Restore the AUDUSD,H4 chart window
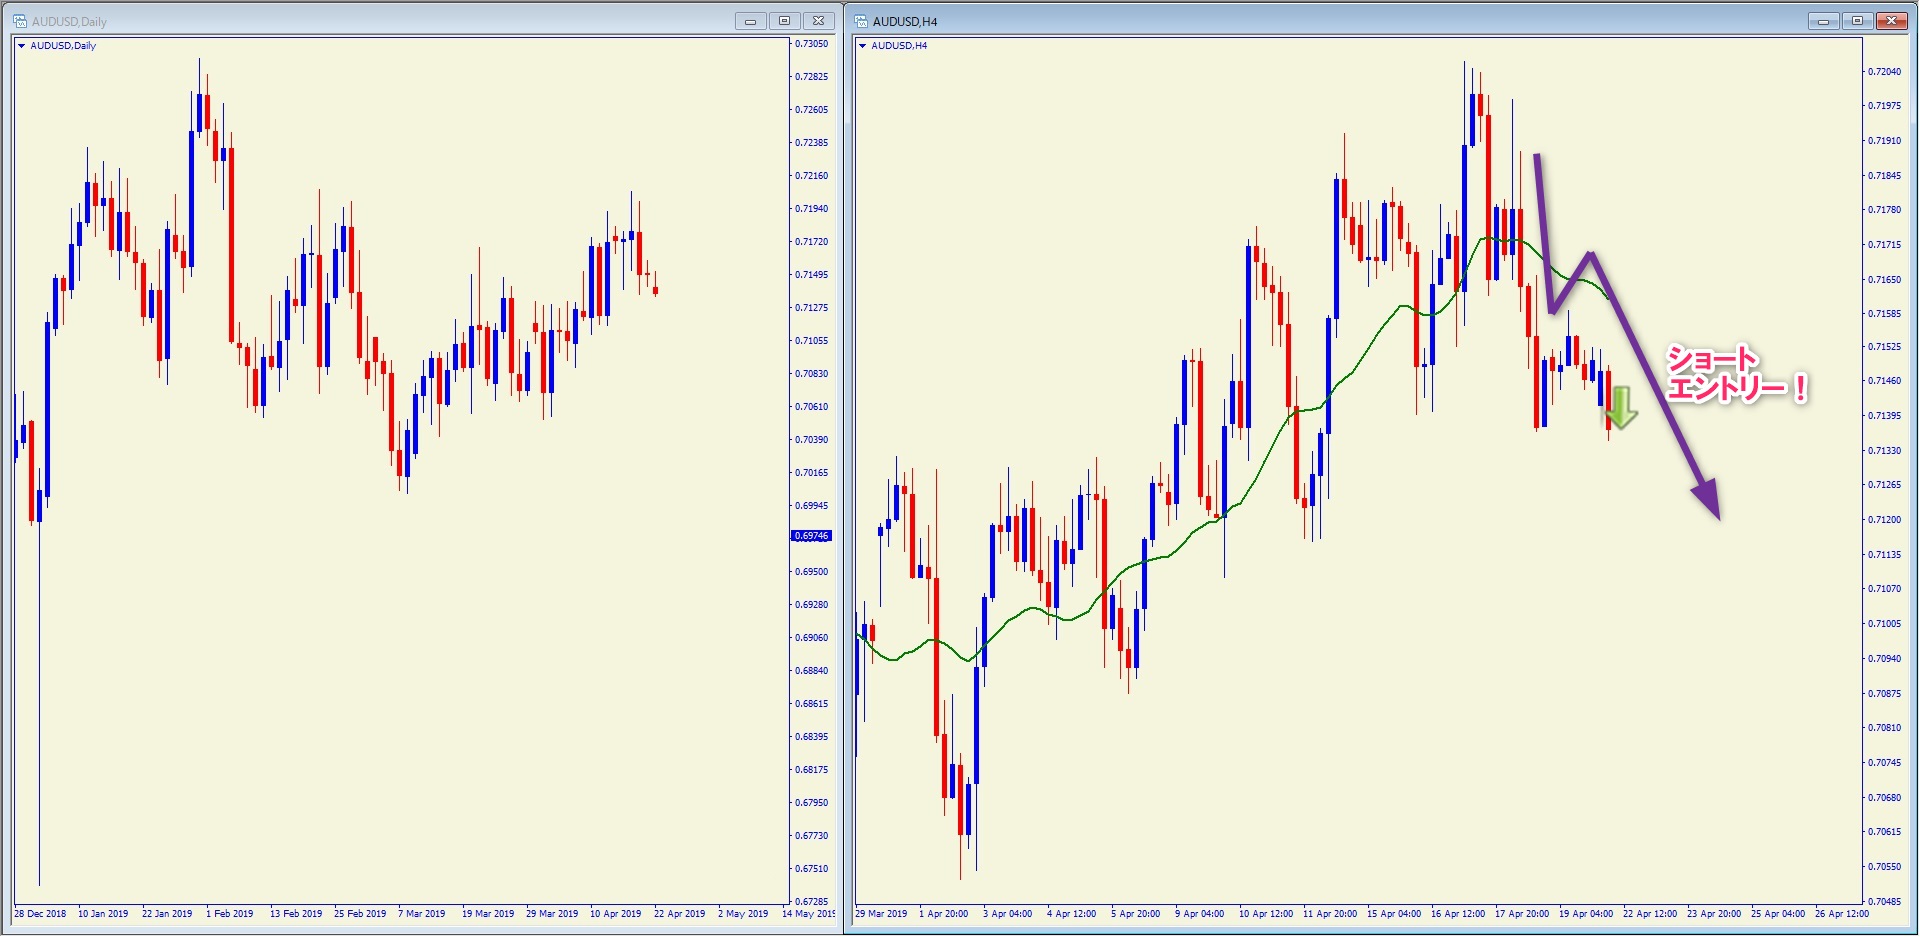This screenshot has height=937, width=1920. coord(1857,21)
